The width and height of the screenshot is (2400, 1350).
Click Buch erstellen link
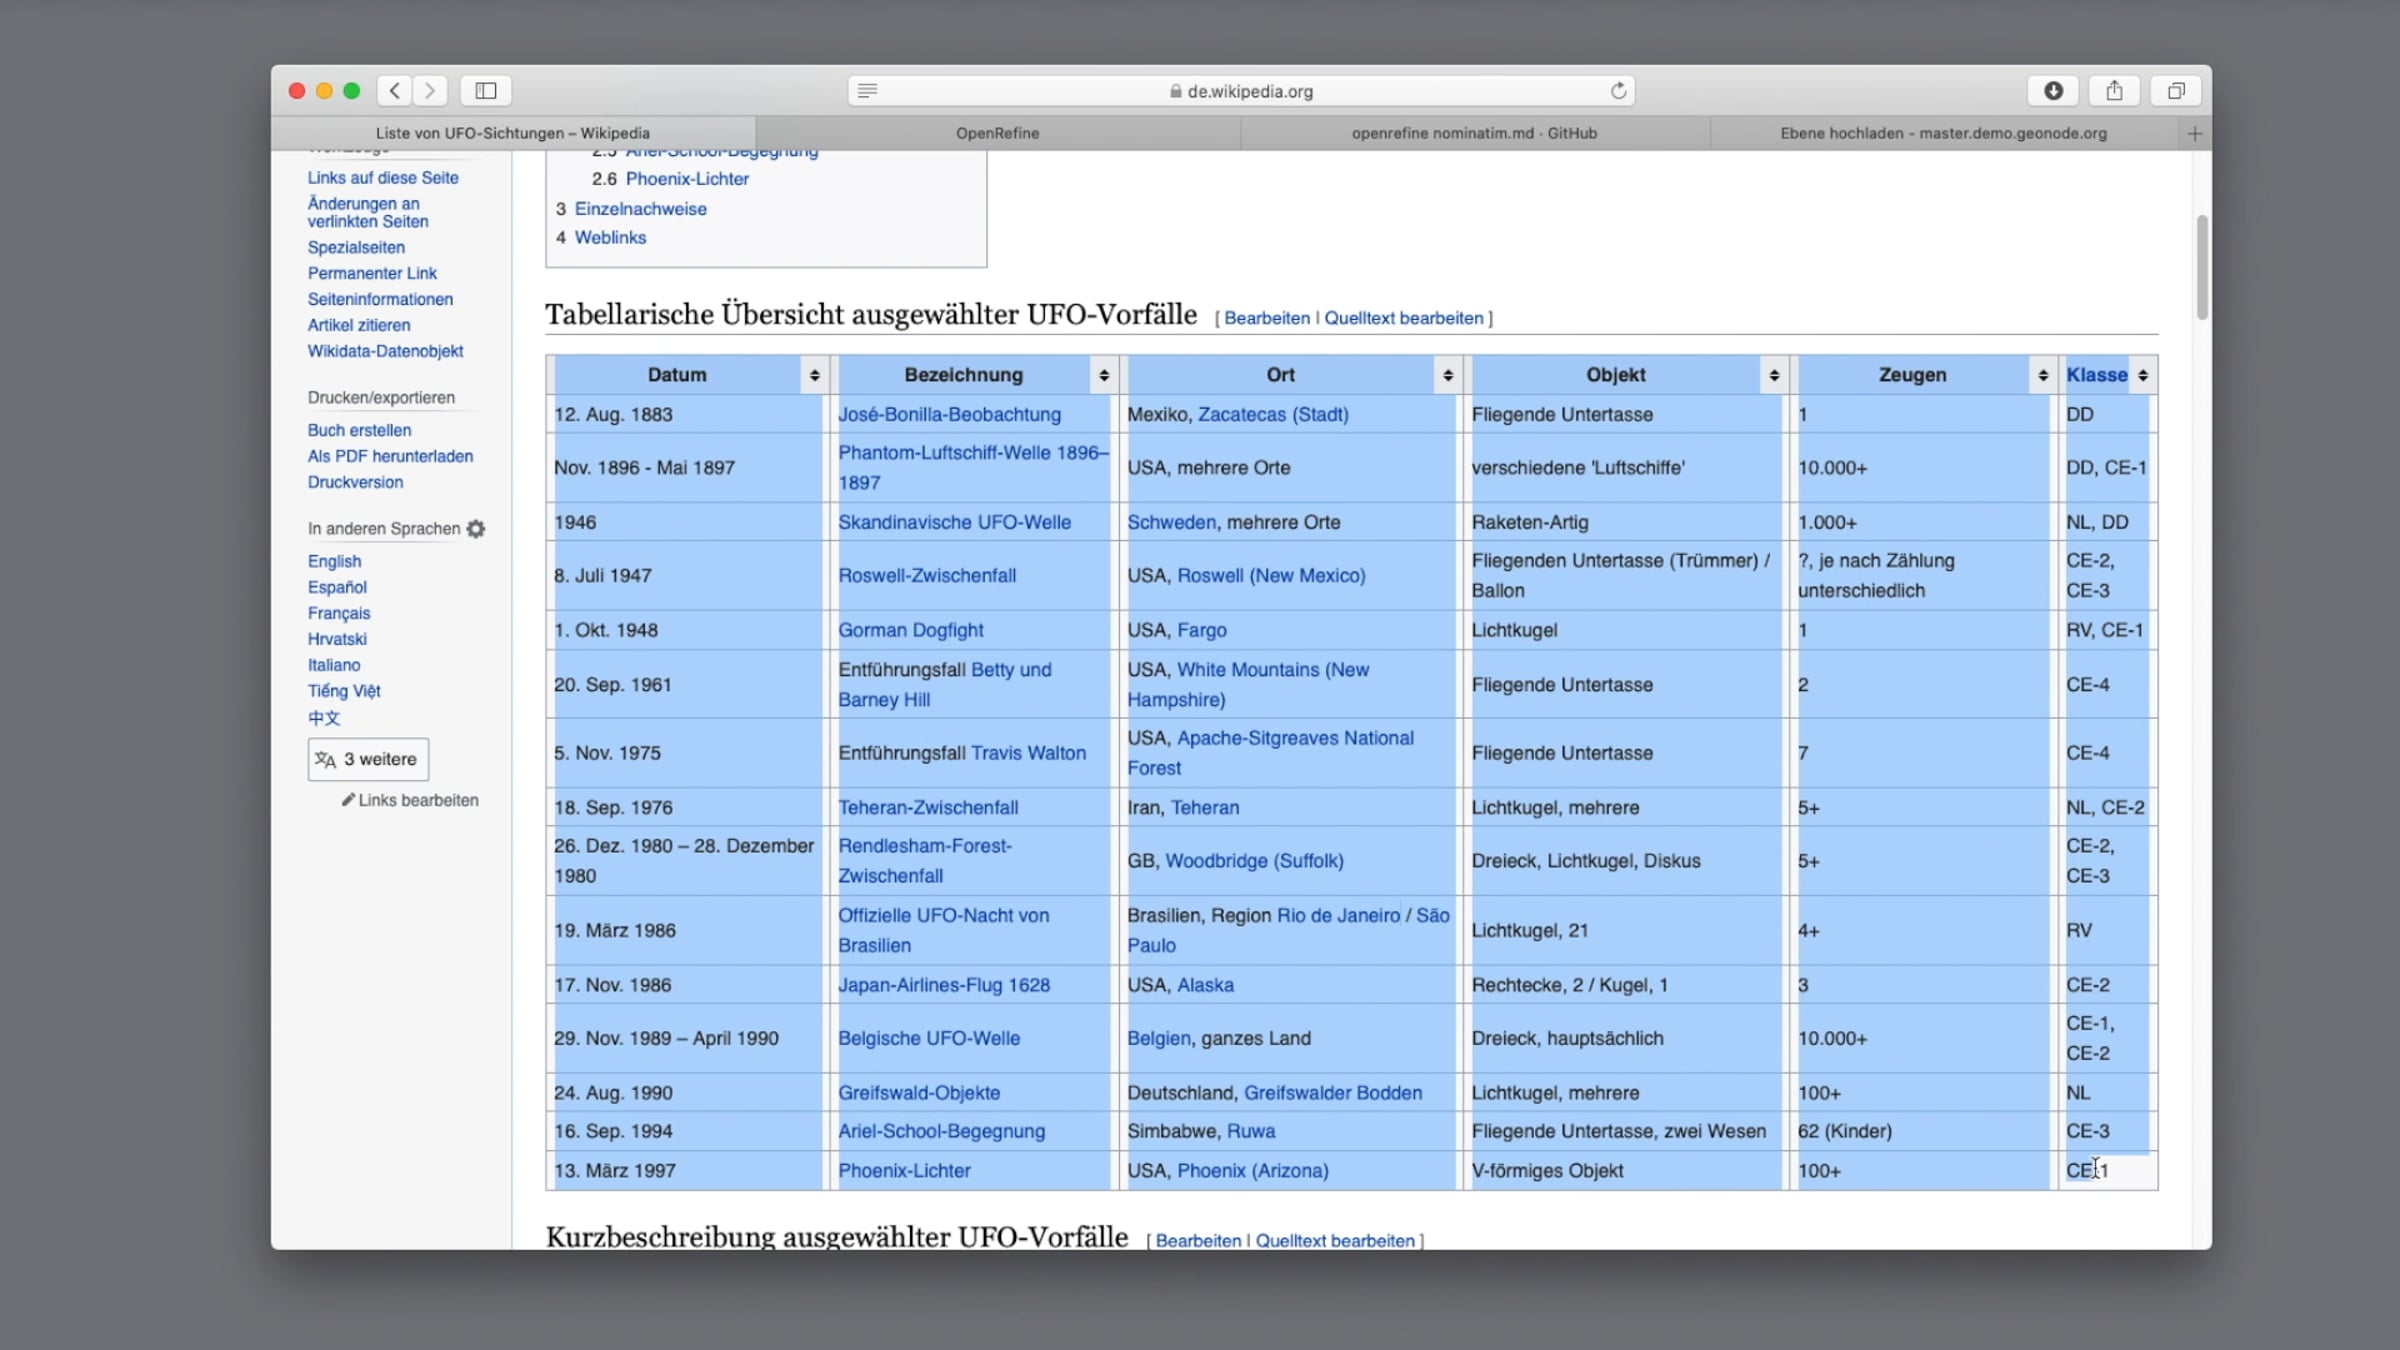(x=359, y=430)
